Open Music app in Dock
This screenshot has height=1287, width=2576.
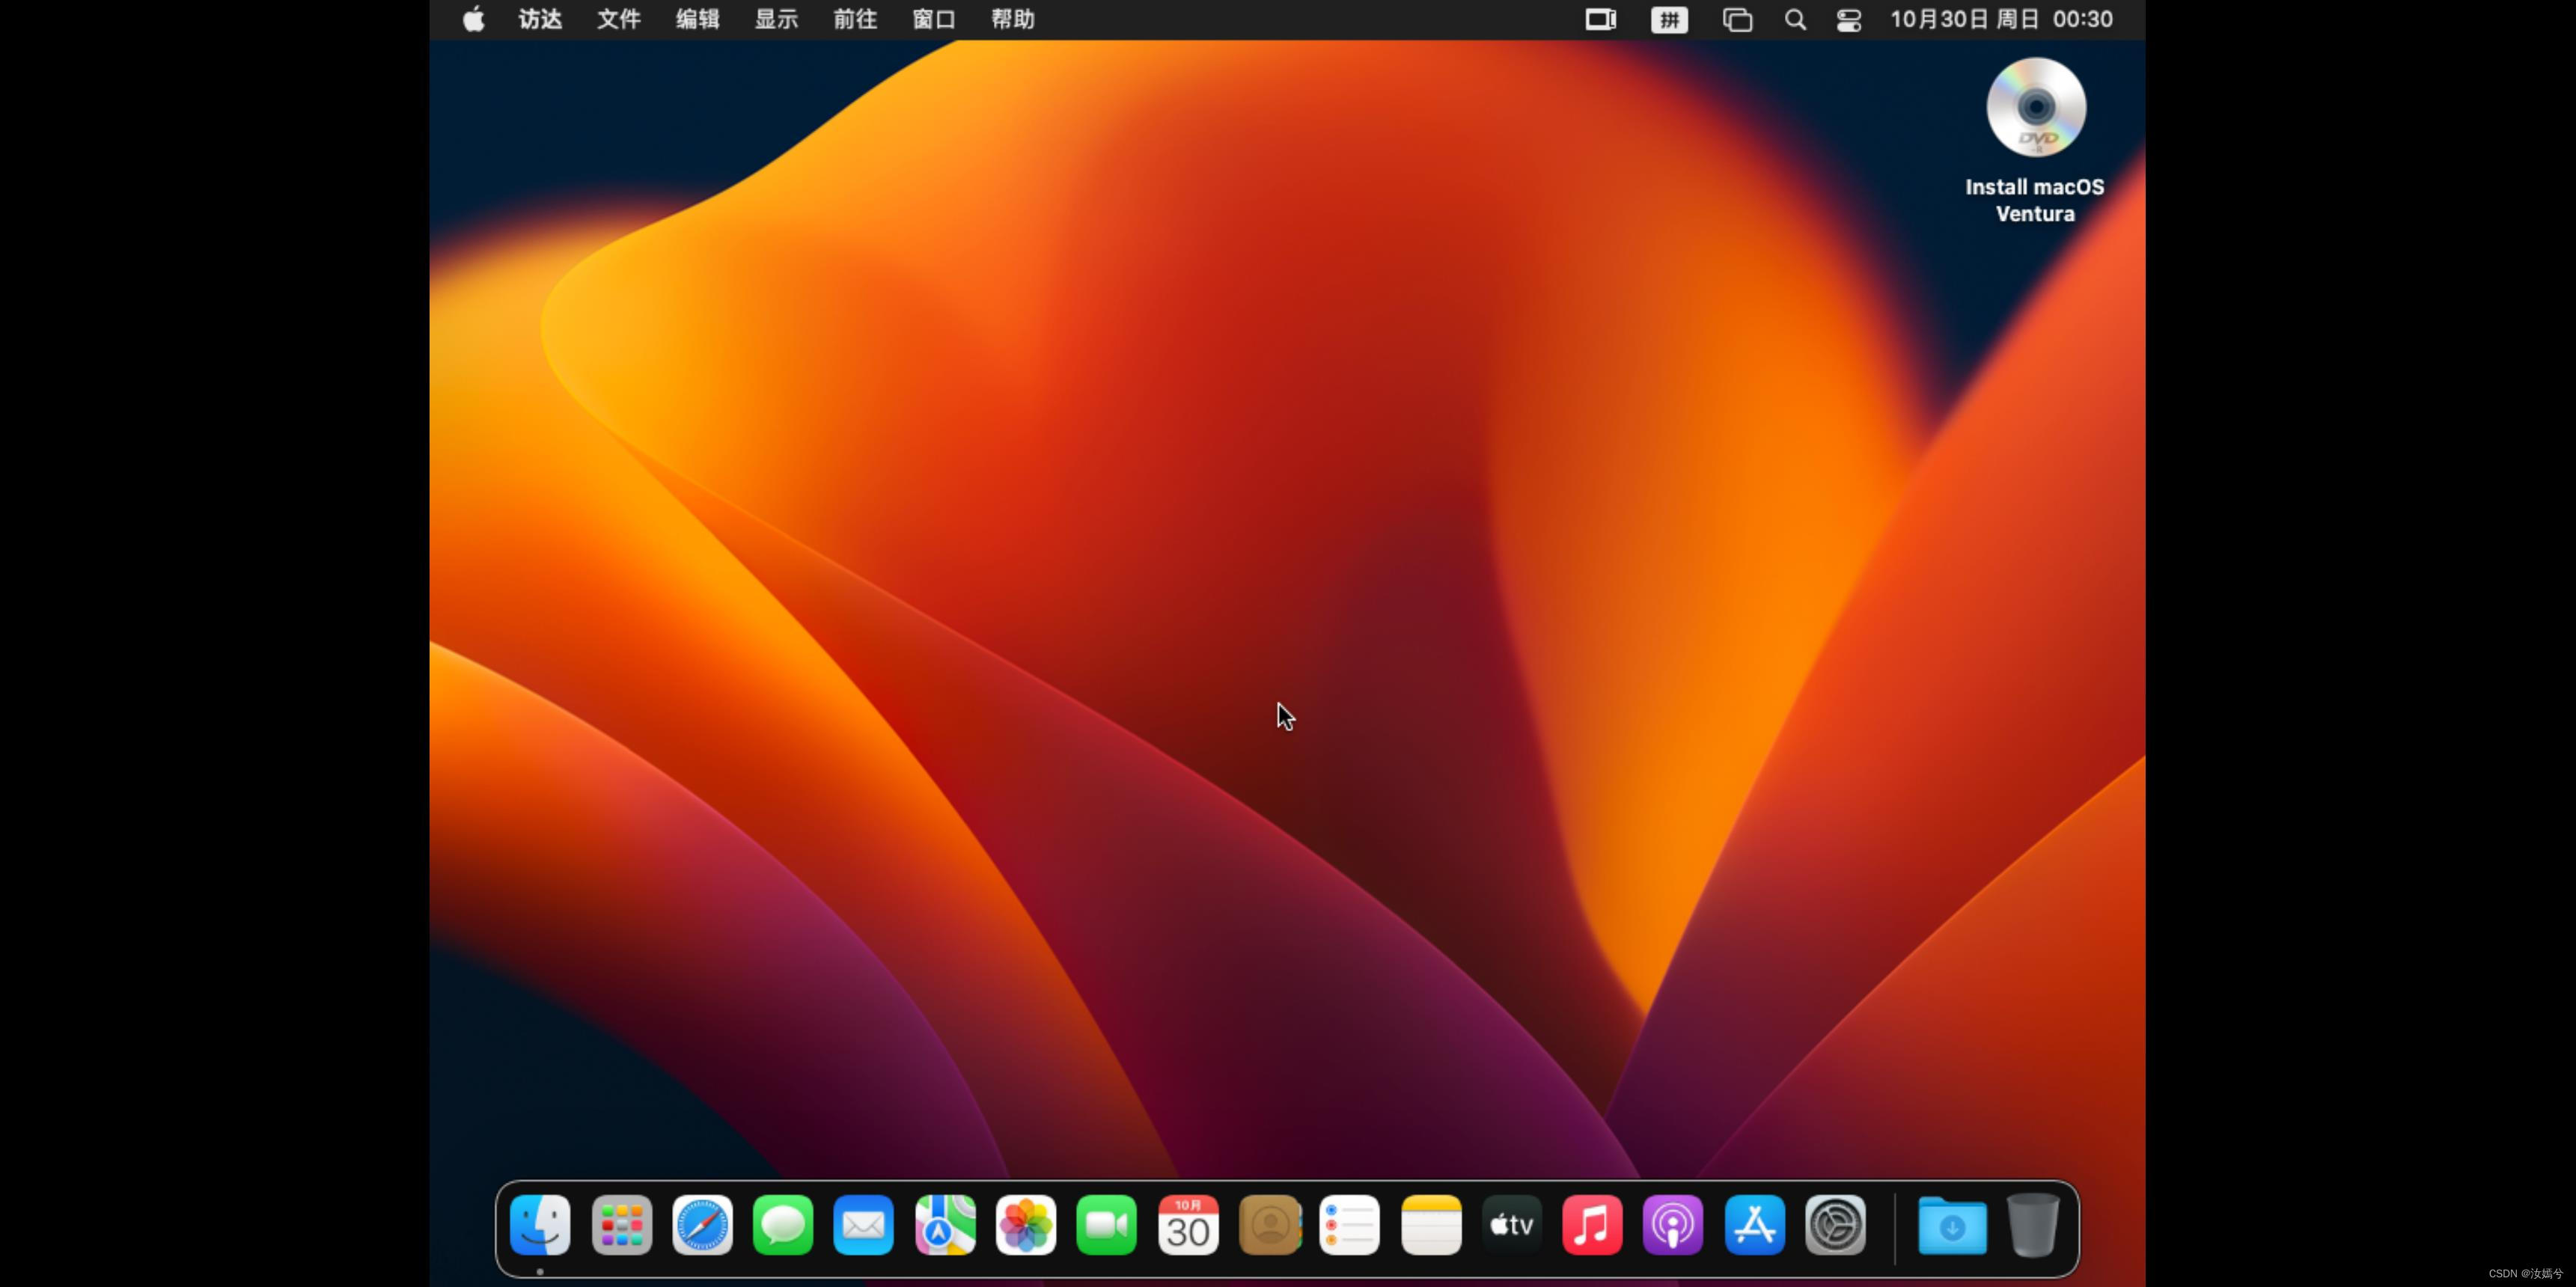point(1592,1224)
